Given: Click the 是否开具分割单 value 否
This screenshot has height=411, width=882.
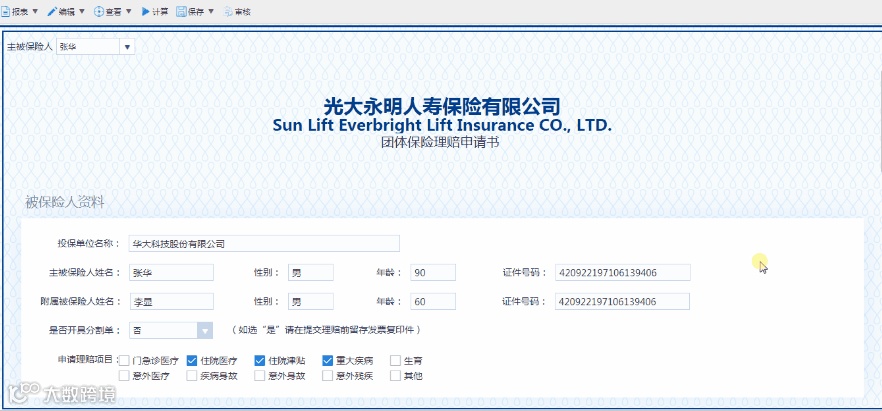Looking at the screenshot, I should (163, 331).
